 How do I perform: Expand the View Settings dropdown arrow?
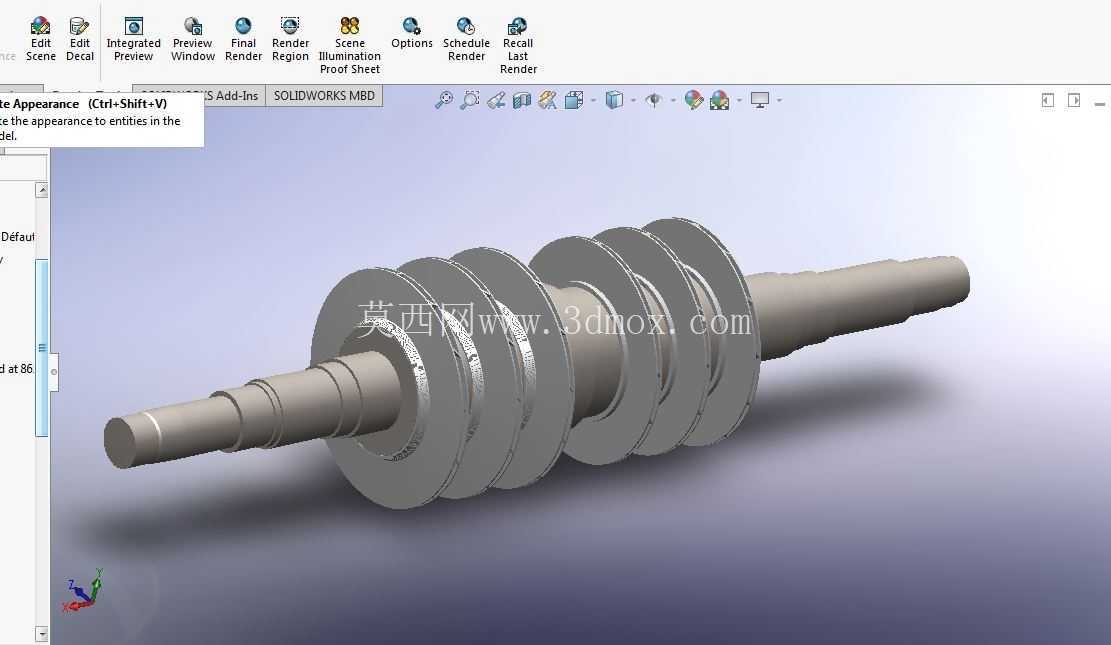(779, 100)
